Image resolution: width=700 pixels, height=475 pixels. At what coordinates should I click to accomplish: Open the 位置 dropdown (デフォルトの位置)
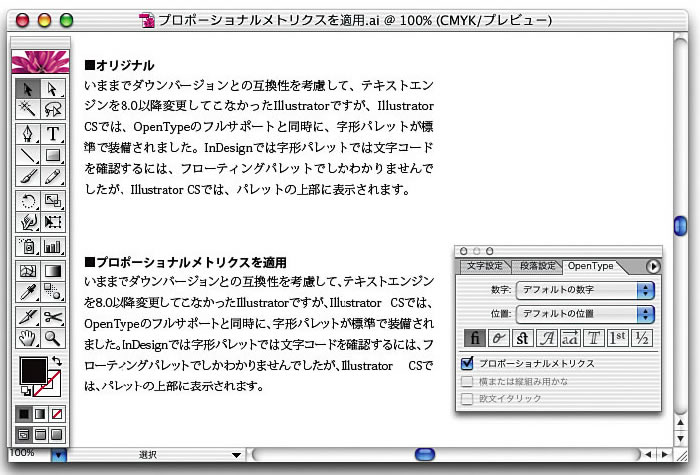pos(585,314)
